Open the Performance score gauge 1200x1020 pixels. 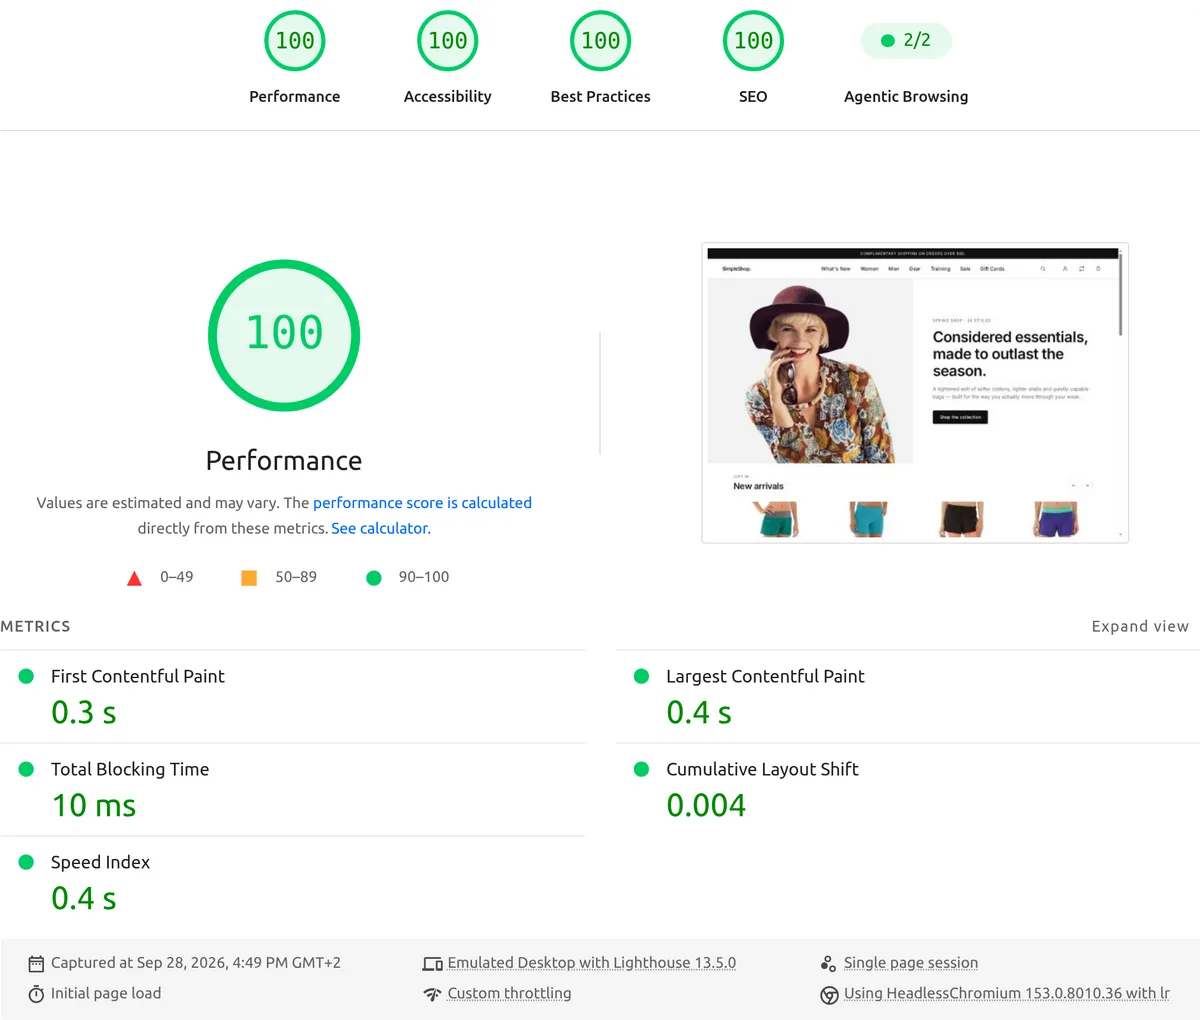pos(294,41)
